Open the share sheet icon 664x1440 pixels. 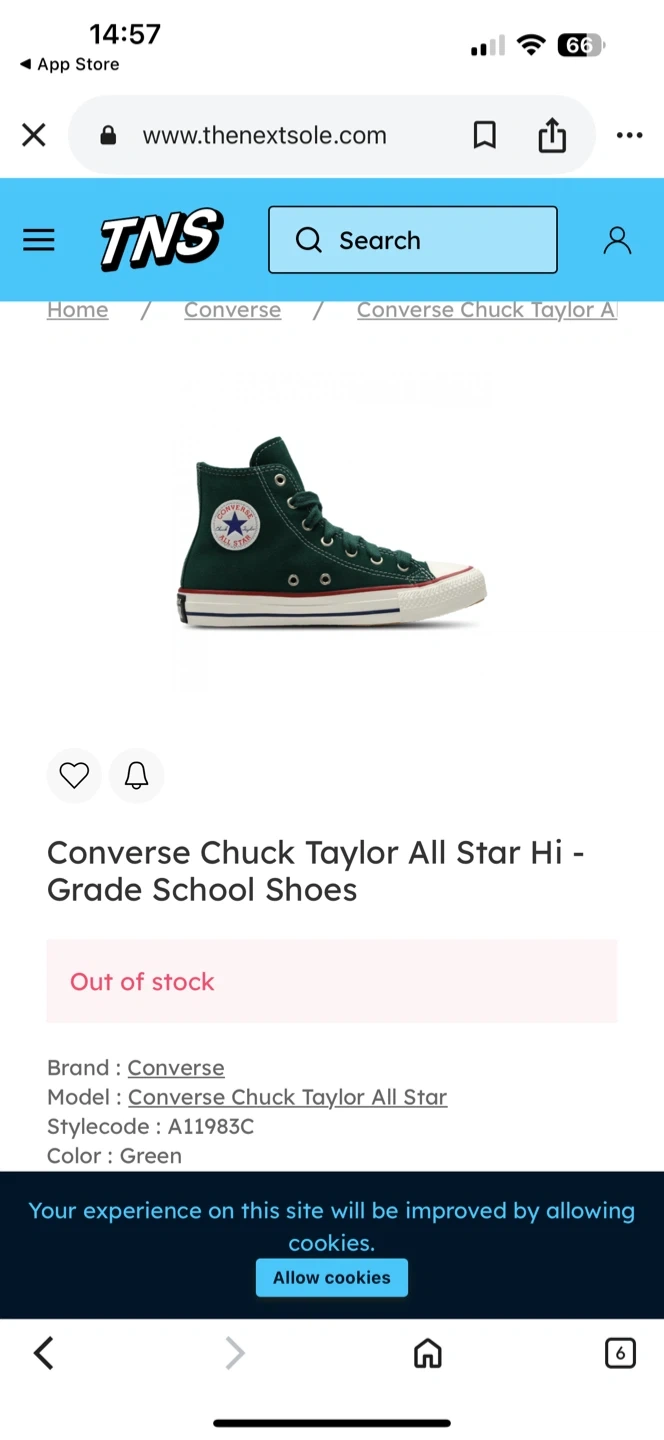552,135
